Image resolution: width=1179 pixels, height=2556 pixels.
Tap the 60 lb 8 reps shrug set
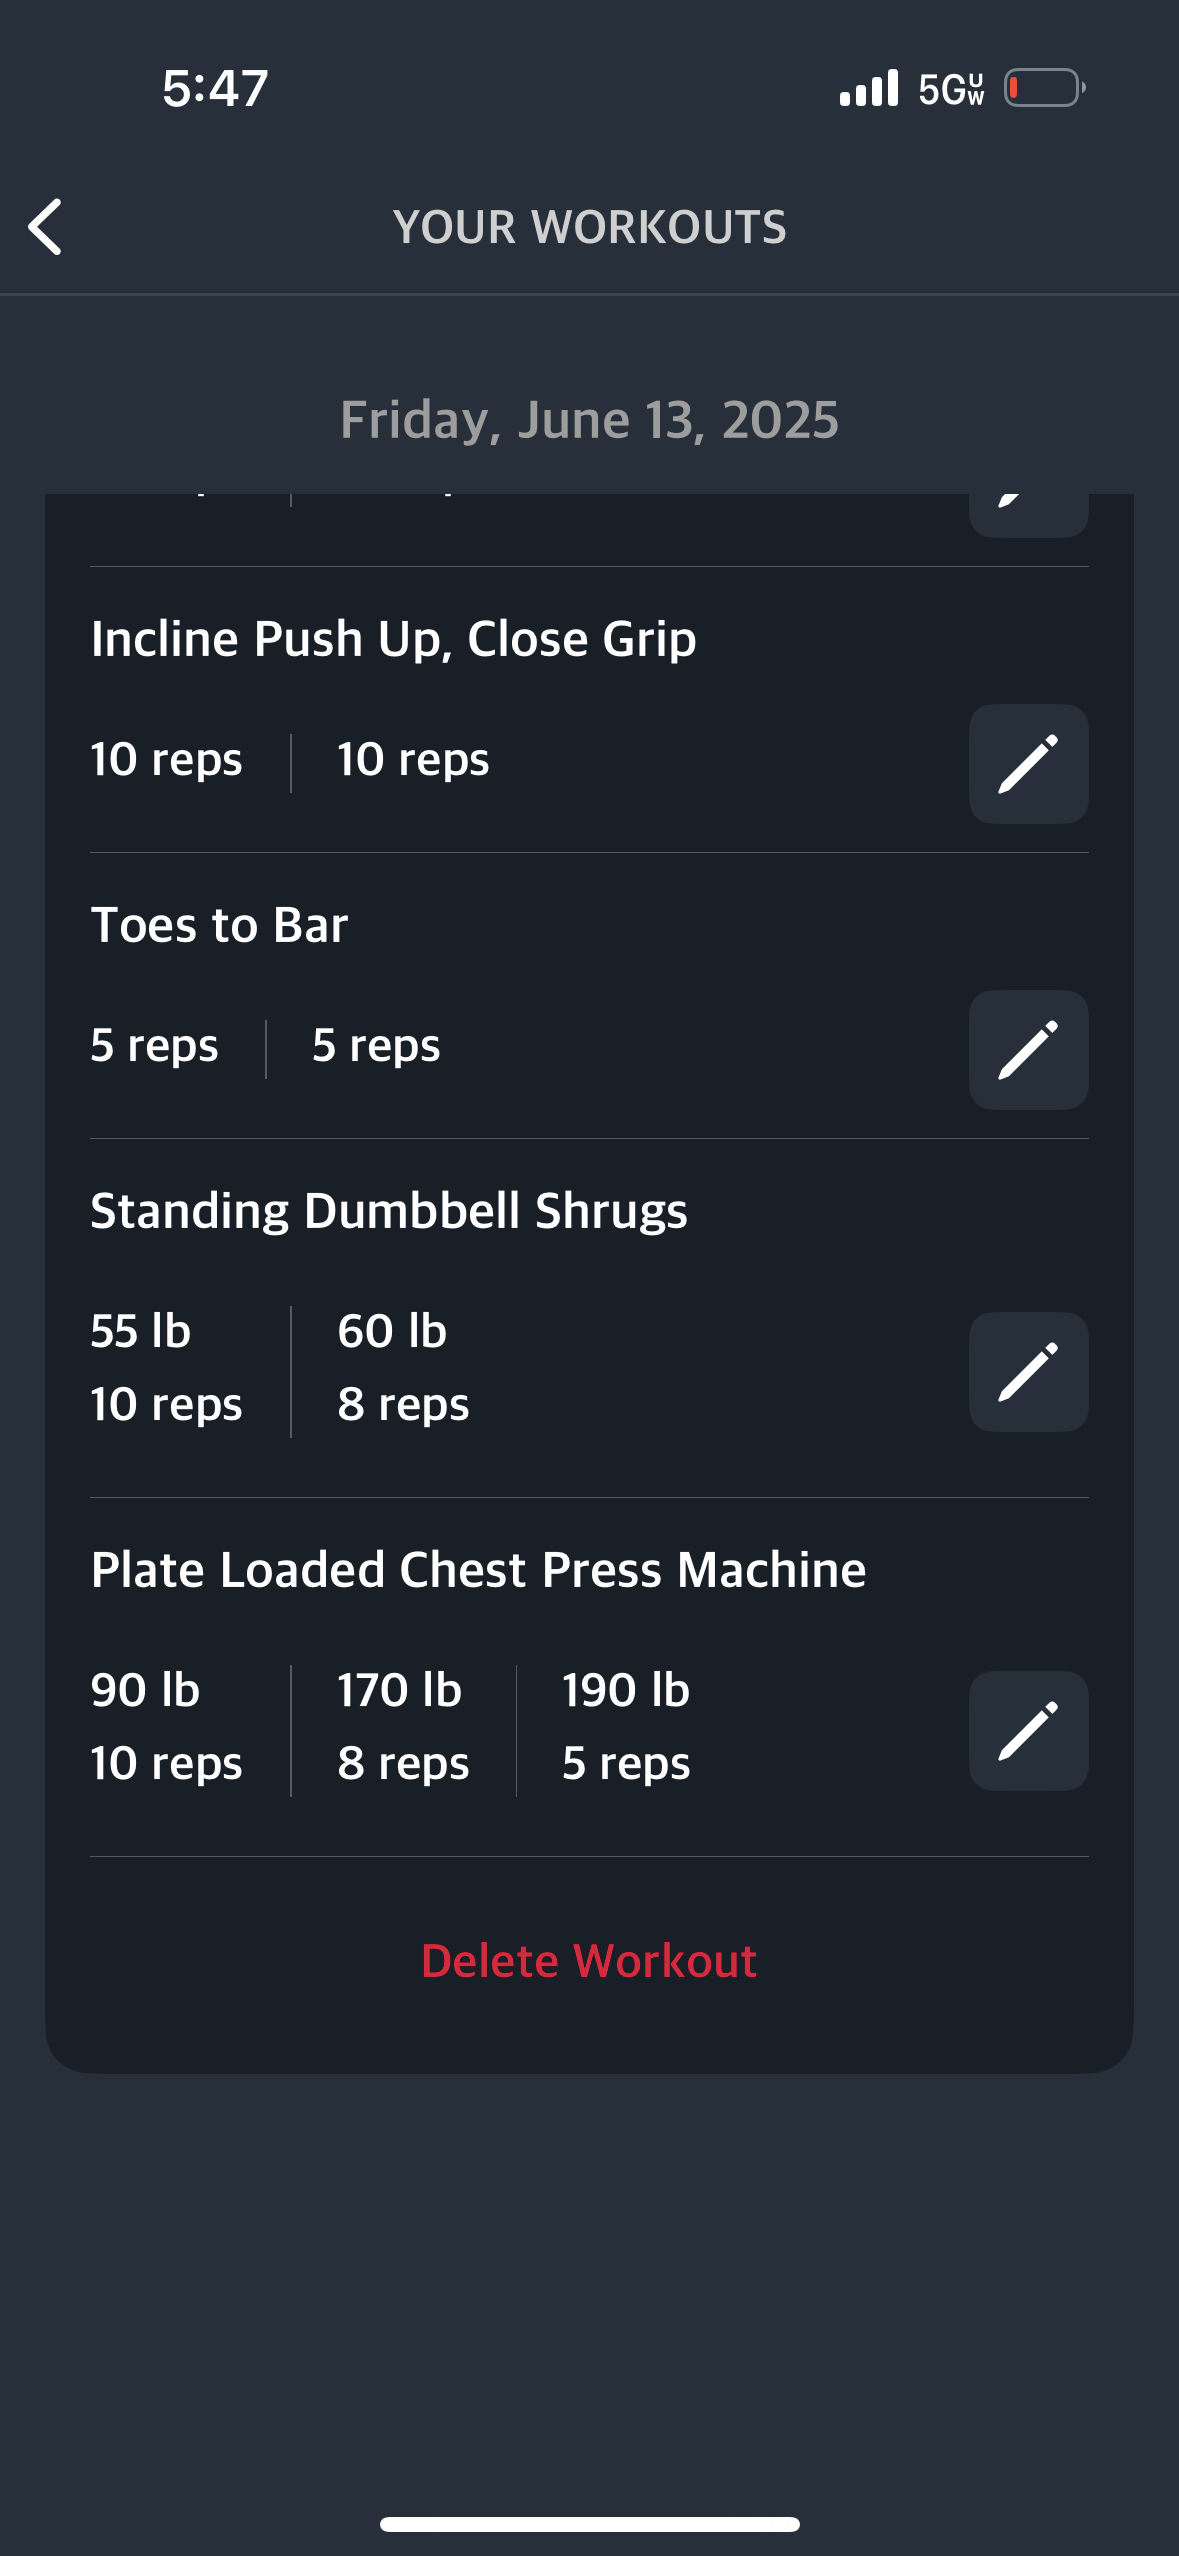(403, 1367)
